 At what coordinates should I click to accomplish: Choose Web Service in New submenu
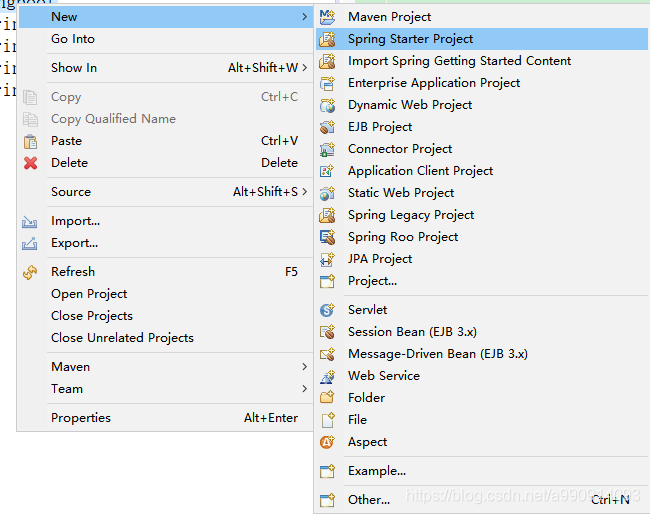pos(482,376)
